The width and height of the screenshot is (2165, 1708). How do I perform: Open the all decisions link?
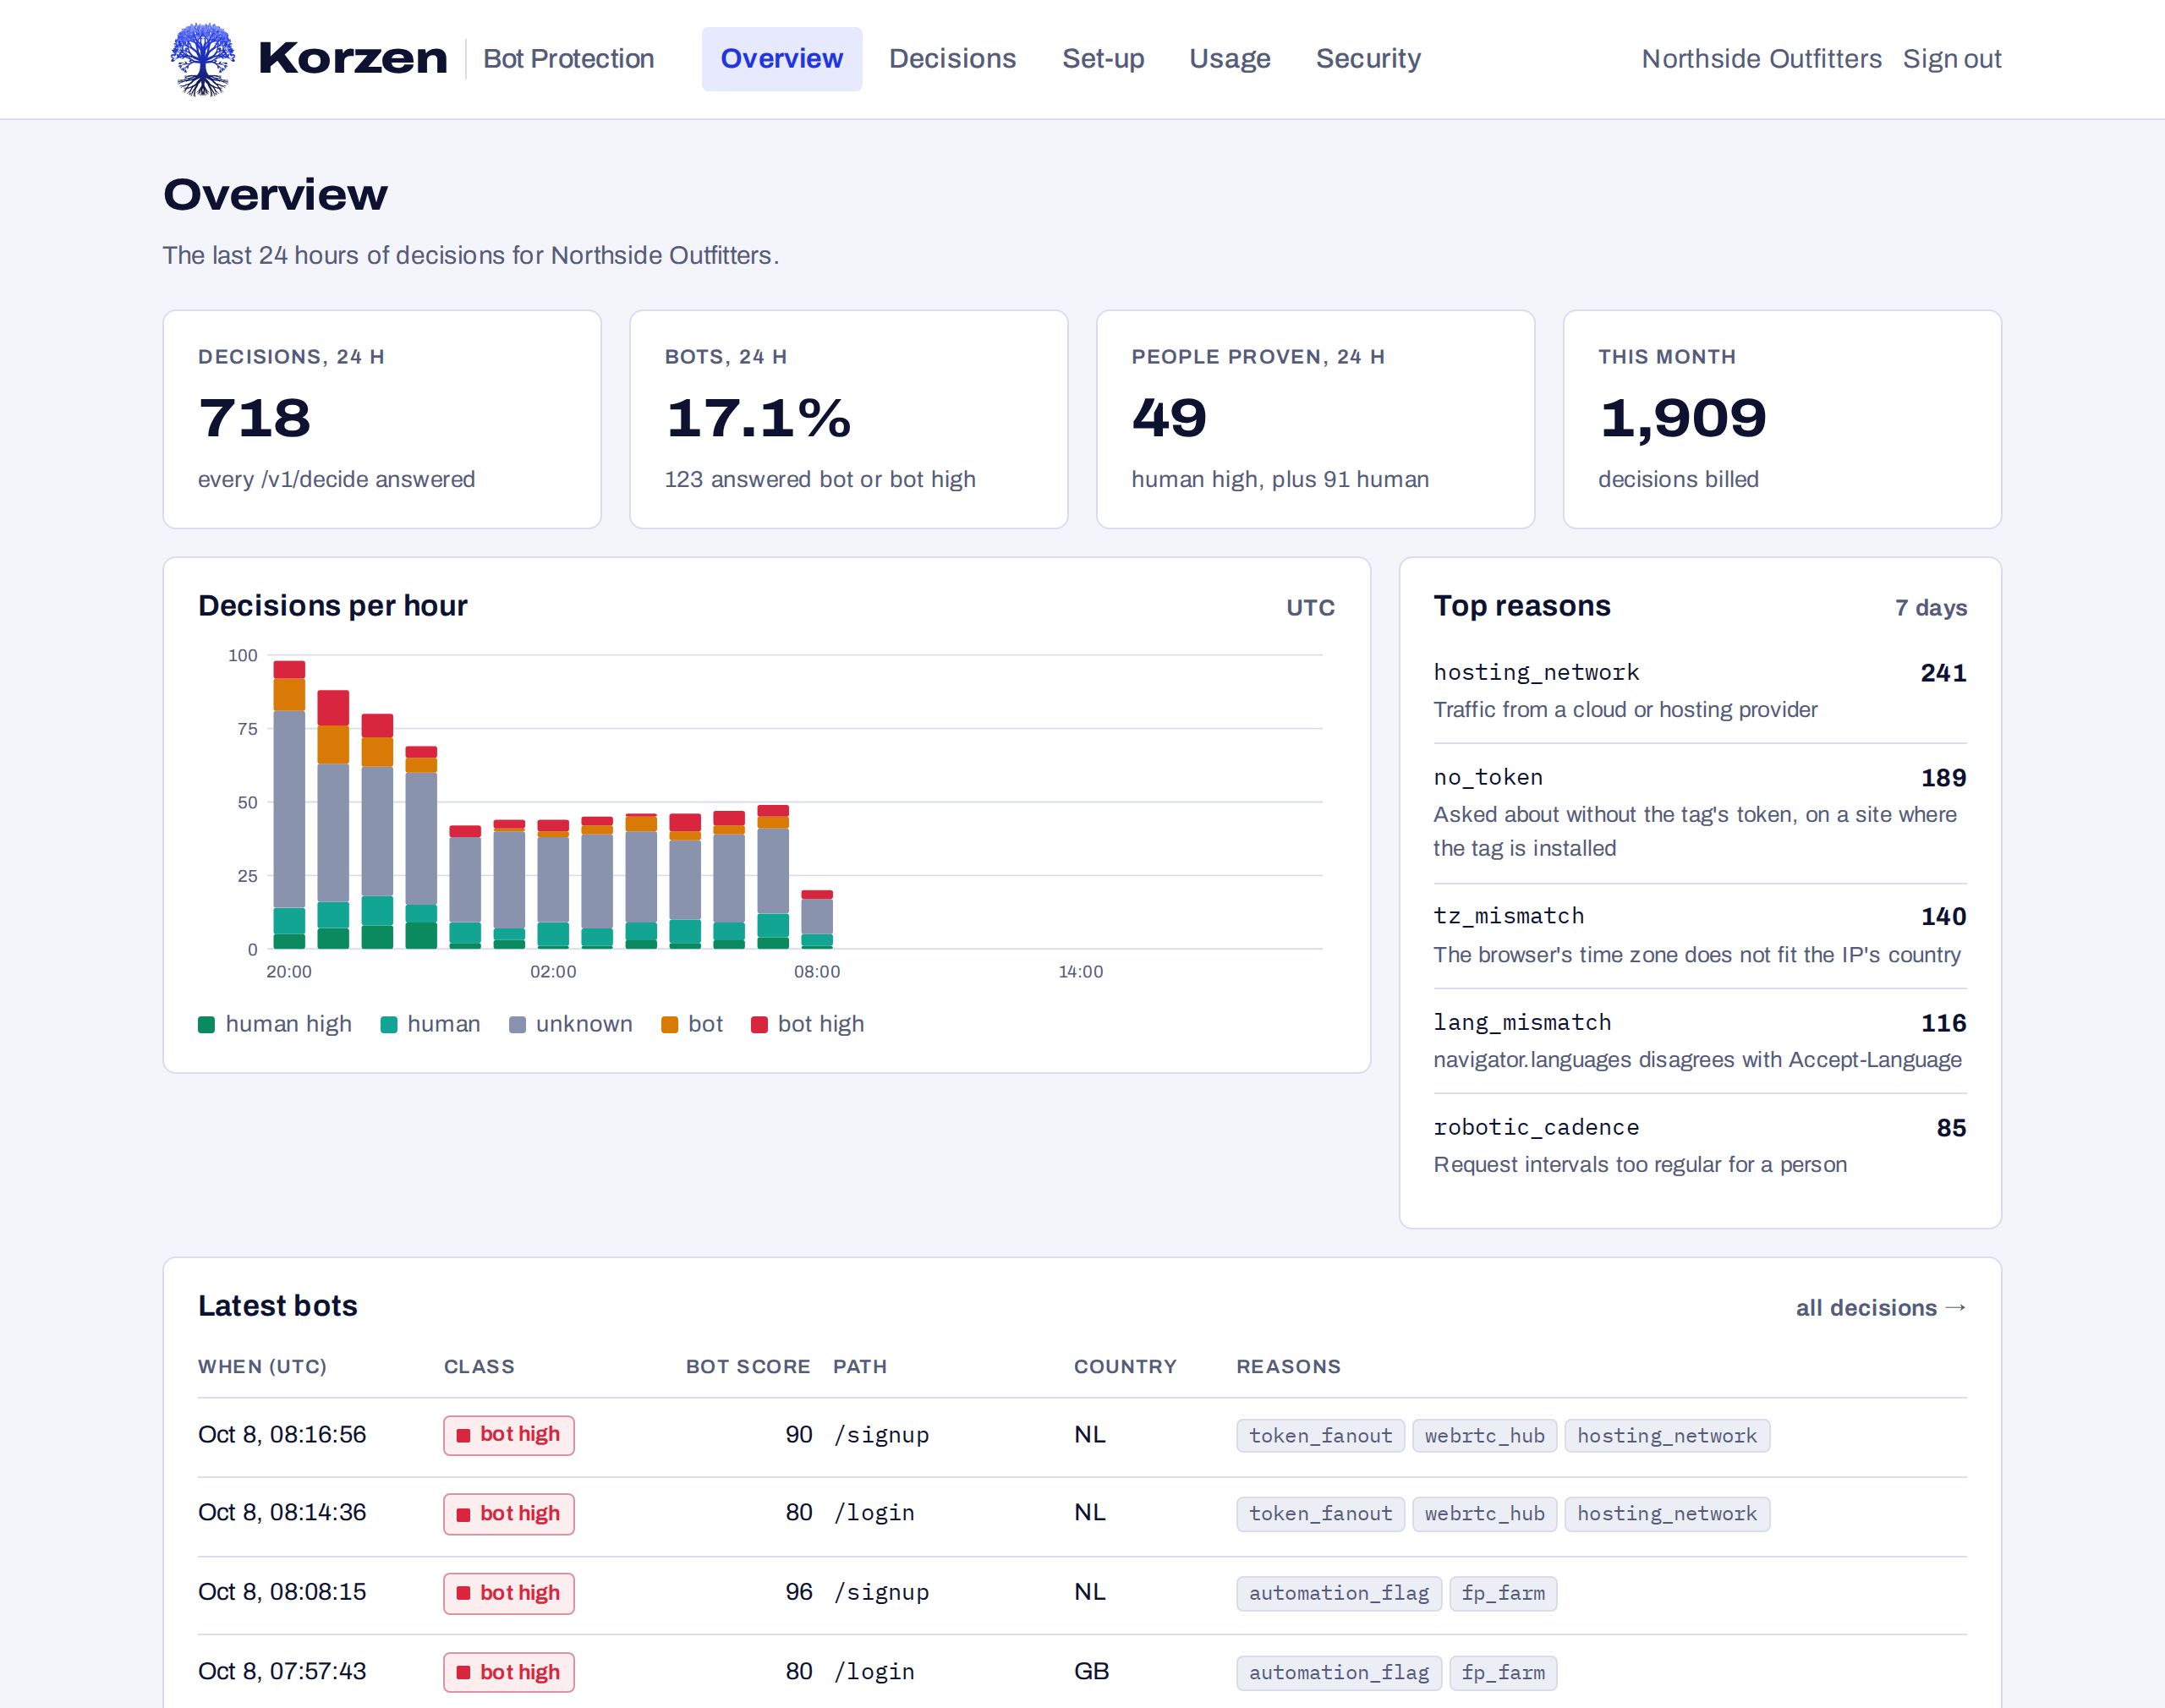click(x=1881, y=1308)
